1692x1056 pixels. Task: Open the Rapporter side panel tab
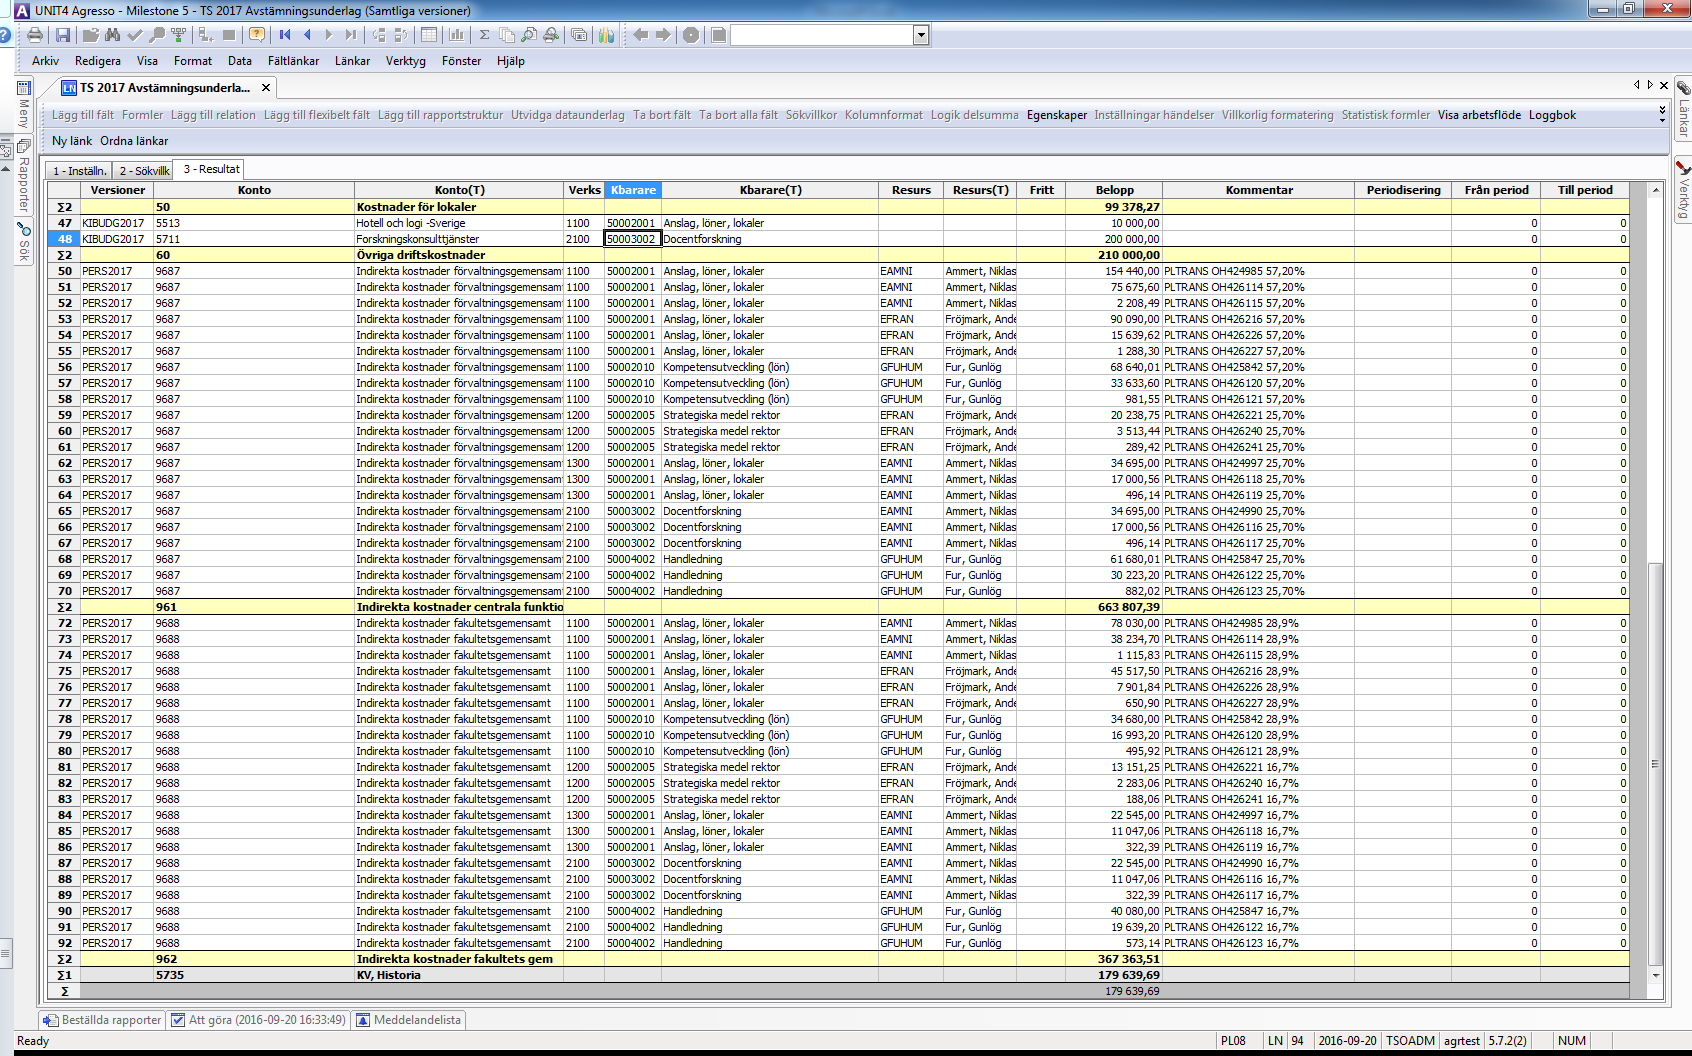(24, 176)
